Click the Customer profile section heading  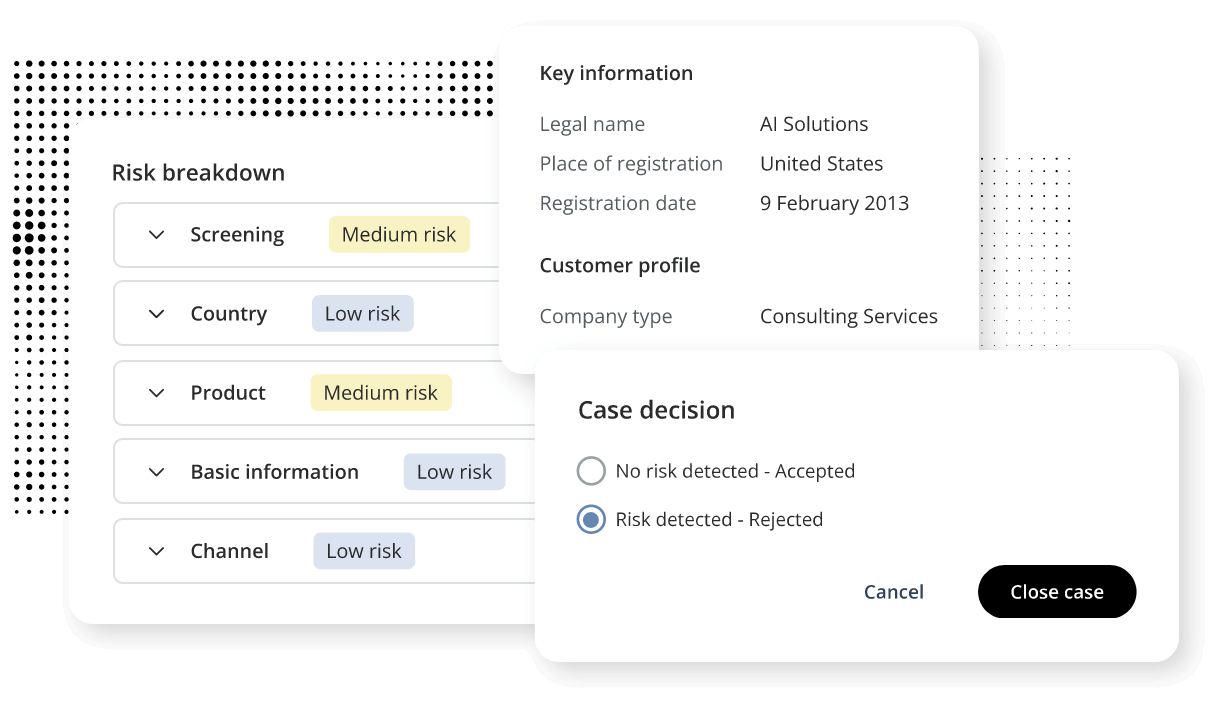click(620, 266)
